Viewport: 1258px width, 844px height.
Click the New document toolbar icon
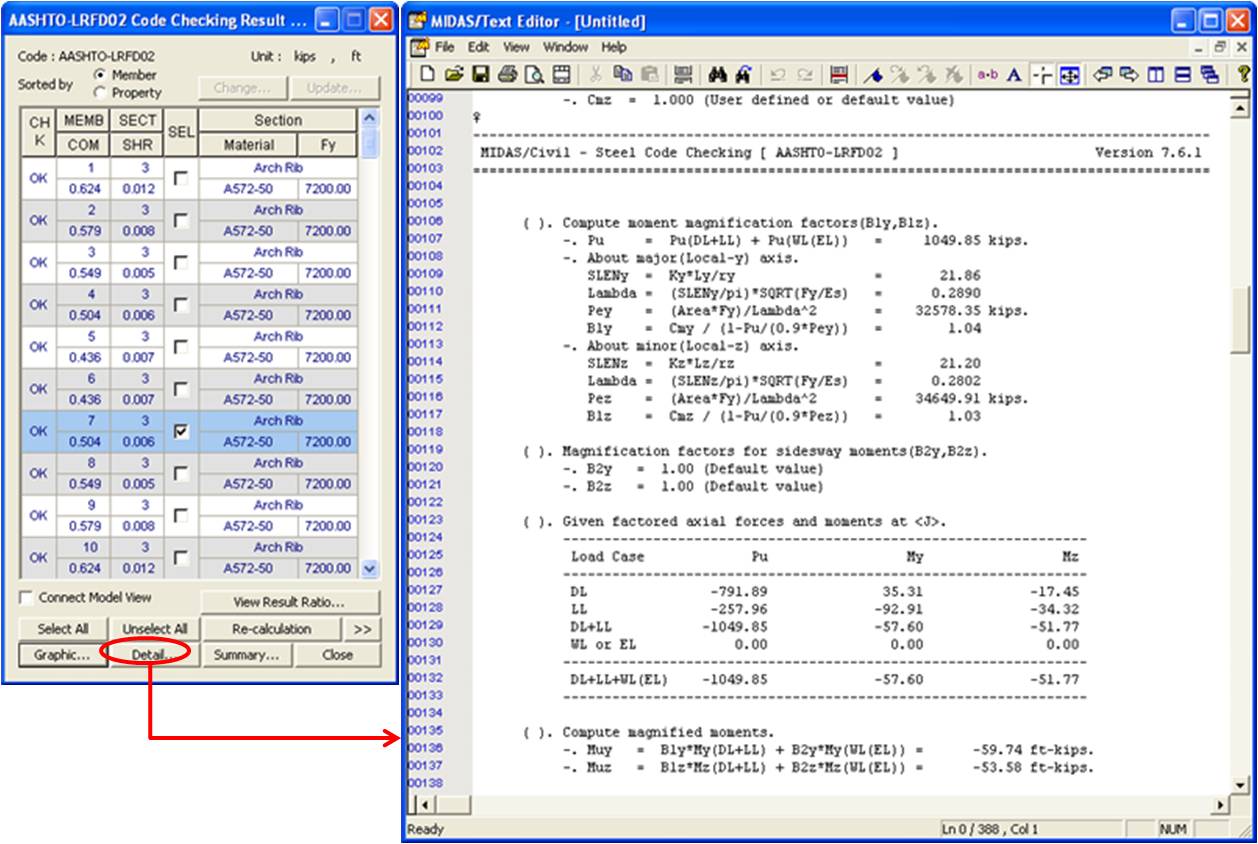coord(427,74)
